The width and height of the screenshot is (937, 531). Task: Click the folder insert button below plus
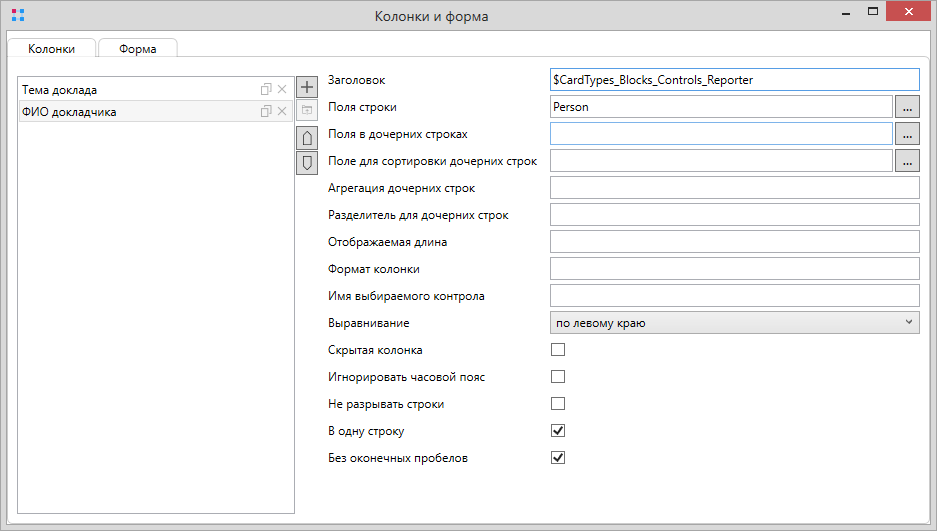(x=307, y=109)
